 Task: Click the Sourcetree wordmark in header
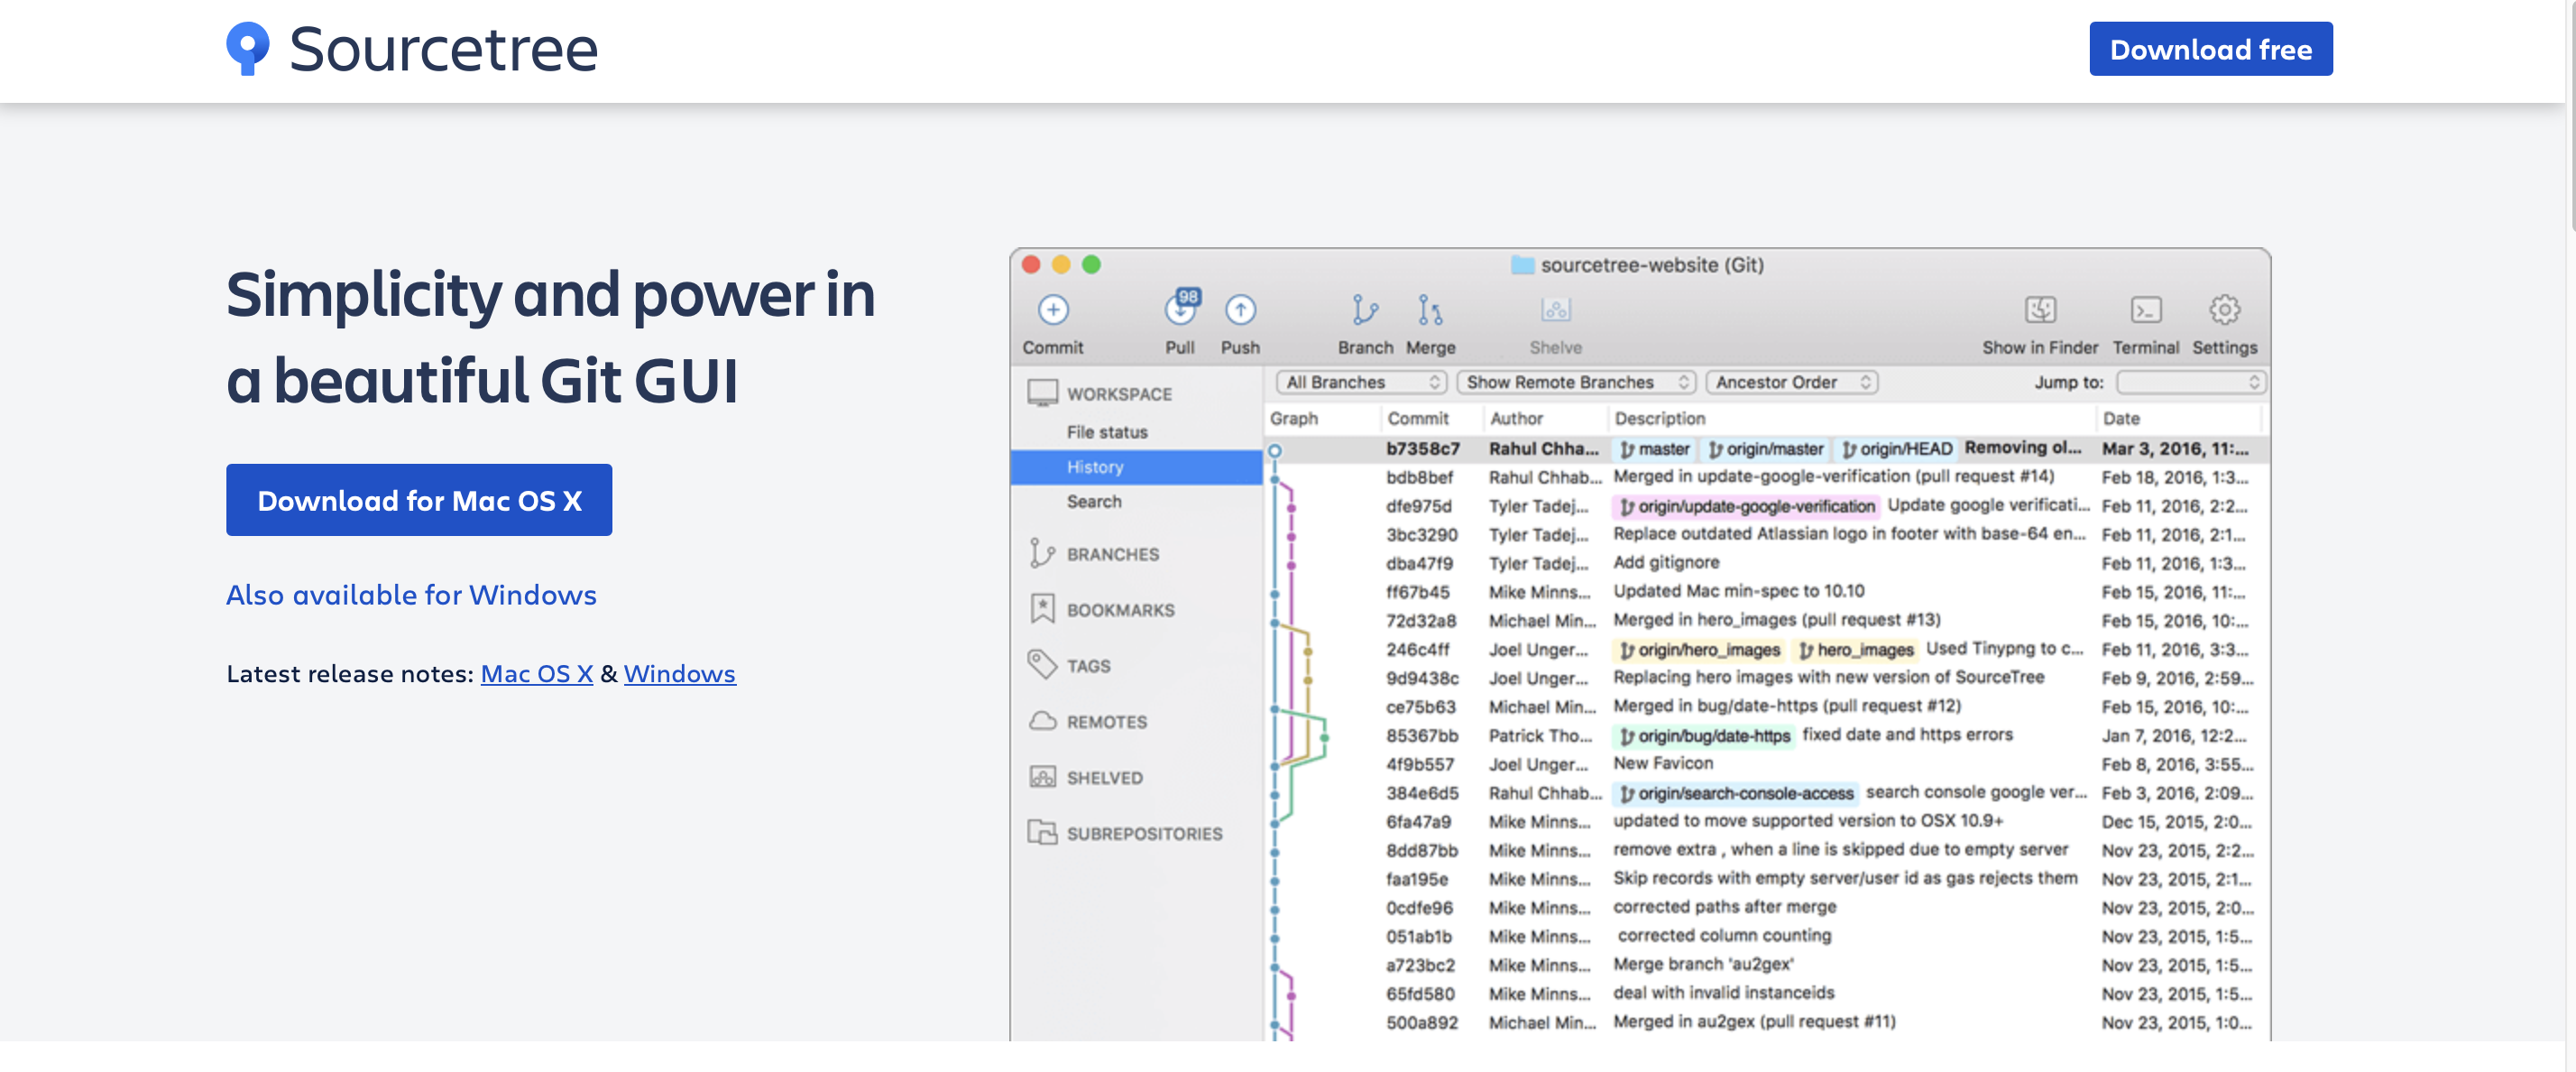coord(443,48)
